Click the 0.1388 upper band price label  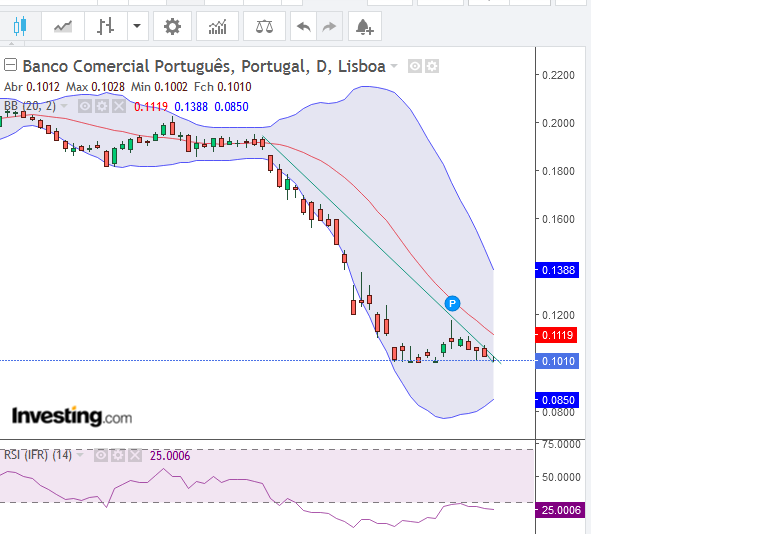[x=557, y=270]
